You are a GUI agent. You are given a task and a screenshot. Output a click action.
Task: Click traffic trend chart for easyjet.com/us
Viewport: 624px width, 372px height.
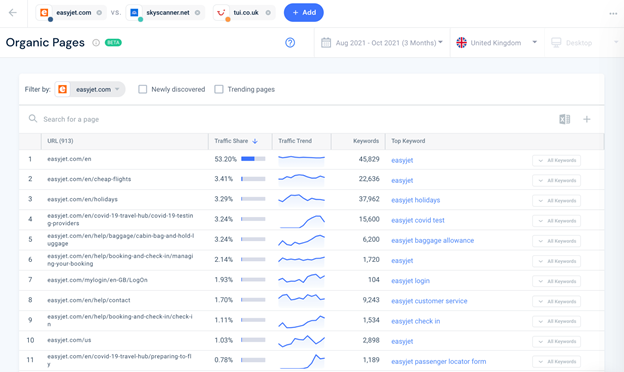coord(301,341)
